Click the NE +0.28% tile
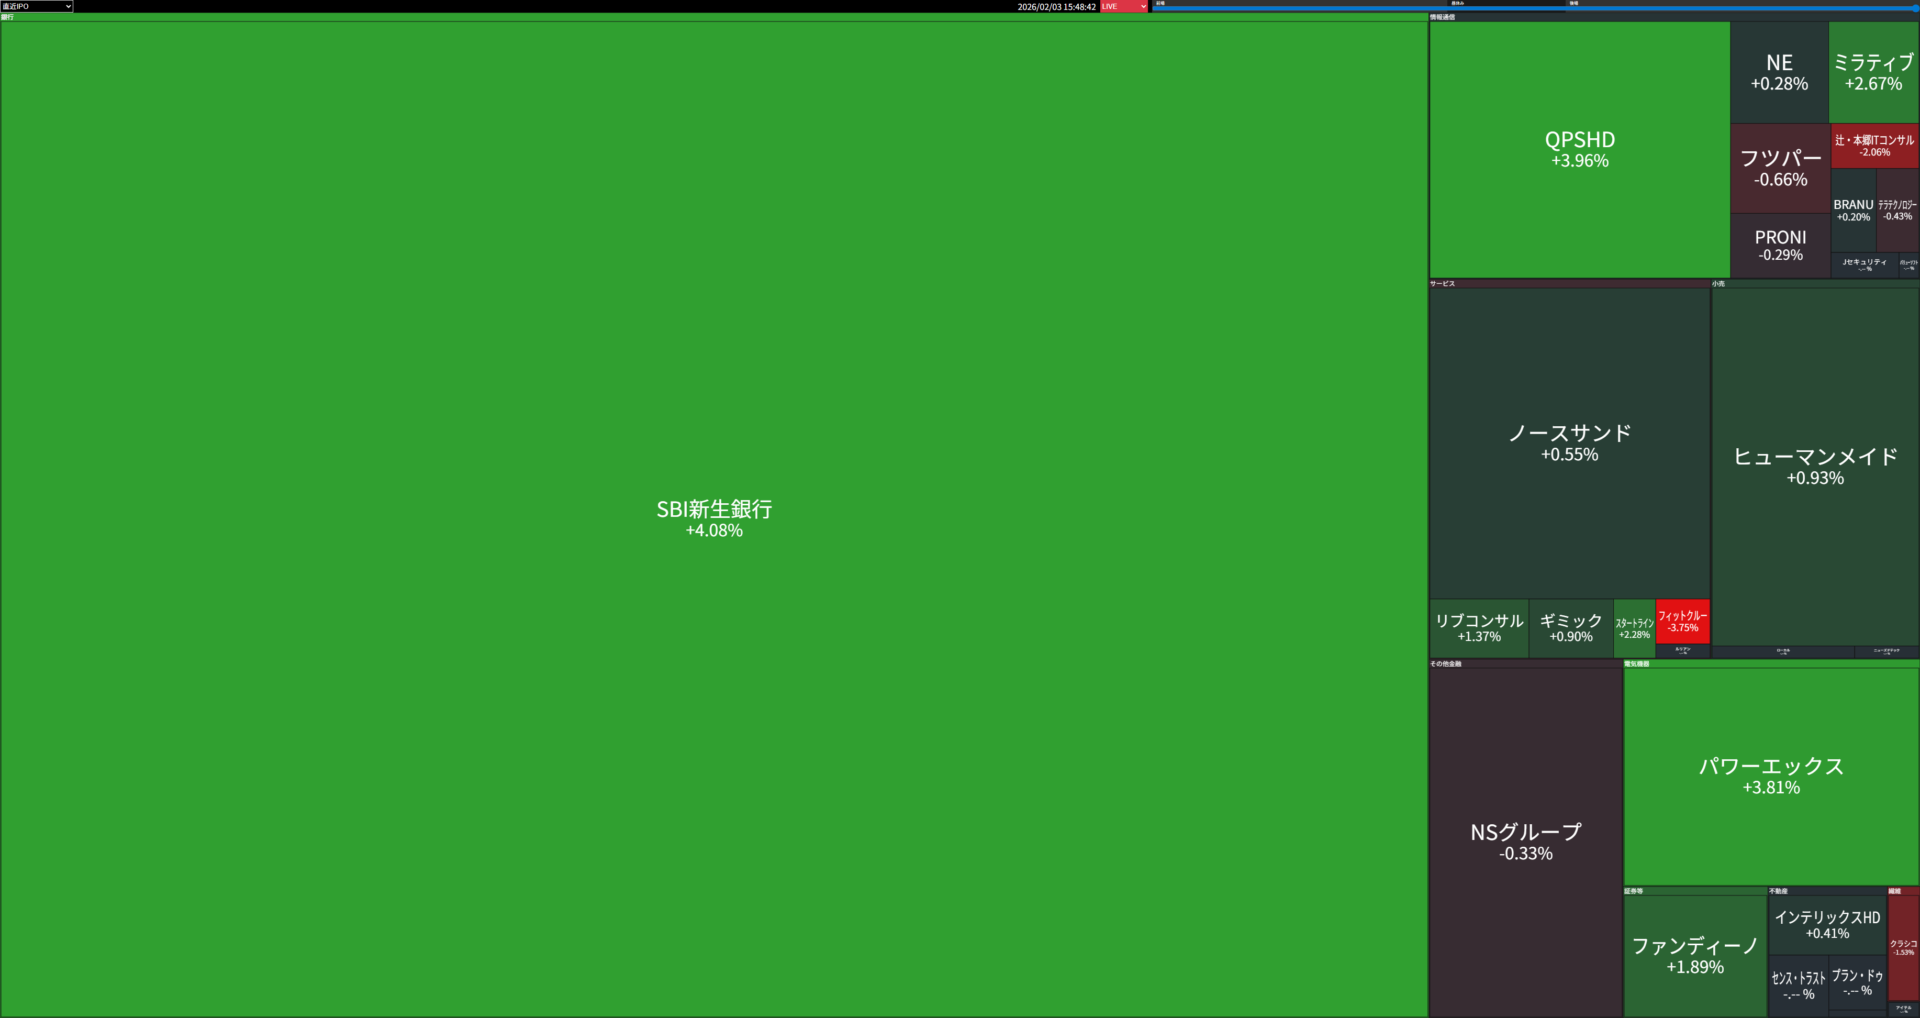This screenshot has height=1018, width=1920. [1779, 72]
